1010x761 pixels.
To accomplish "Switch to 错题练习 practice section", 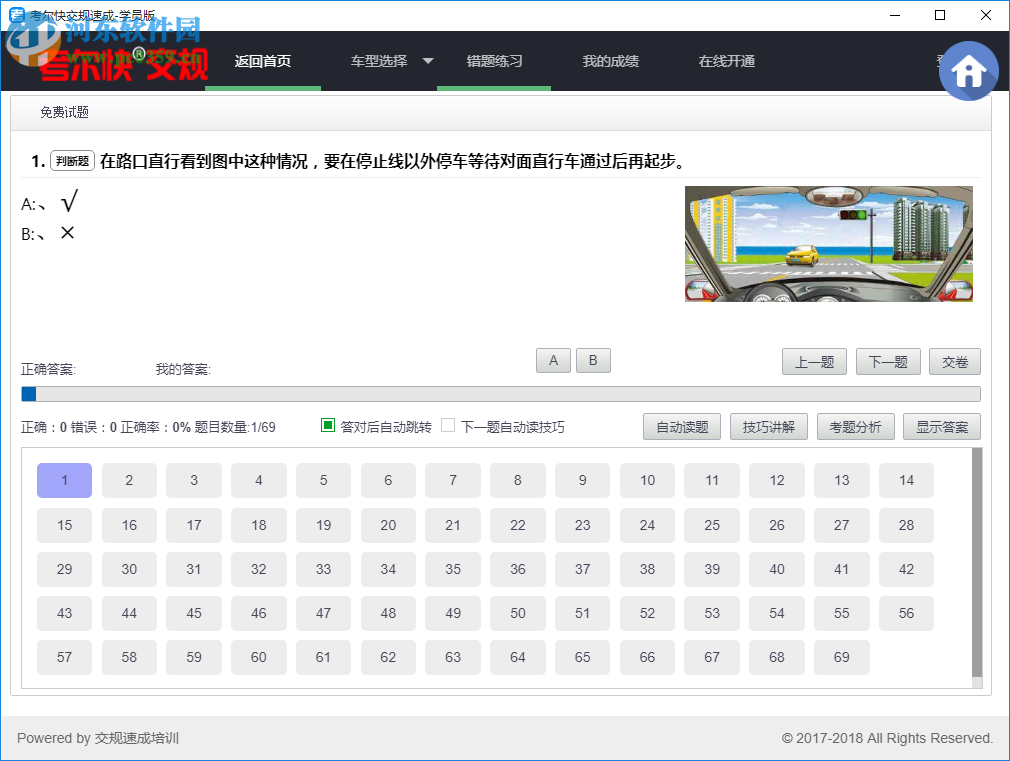I will tap(493, 60).
